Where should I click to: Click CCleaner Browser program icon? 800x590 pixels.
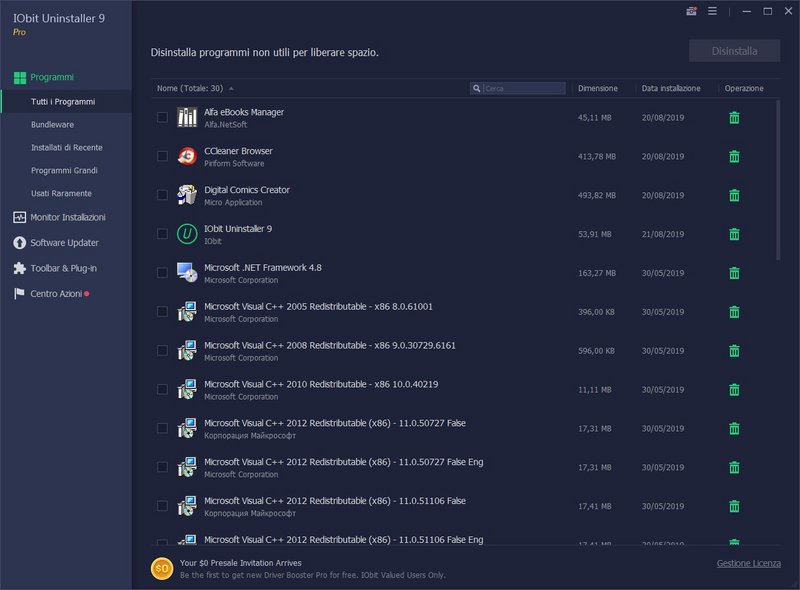point(187,156)
